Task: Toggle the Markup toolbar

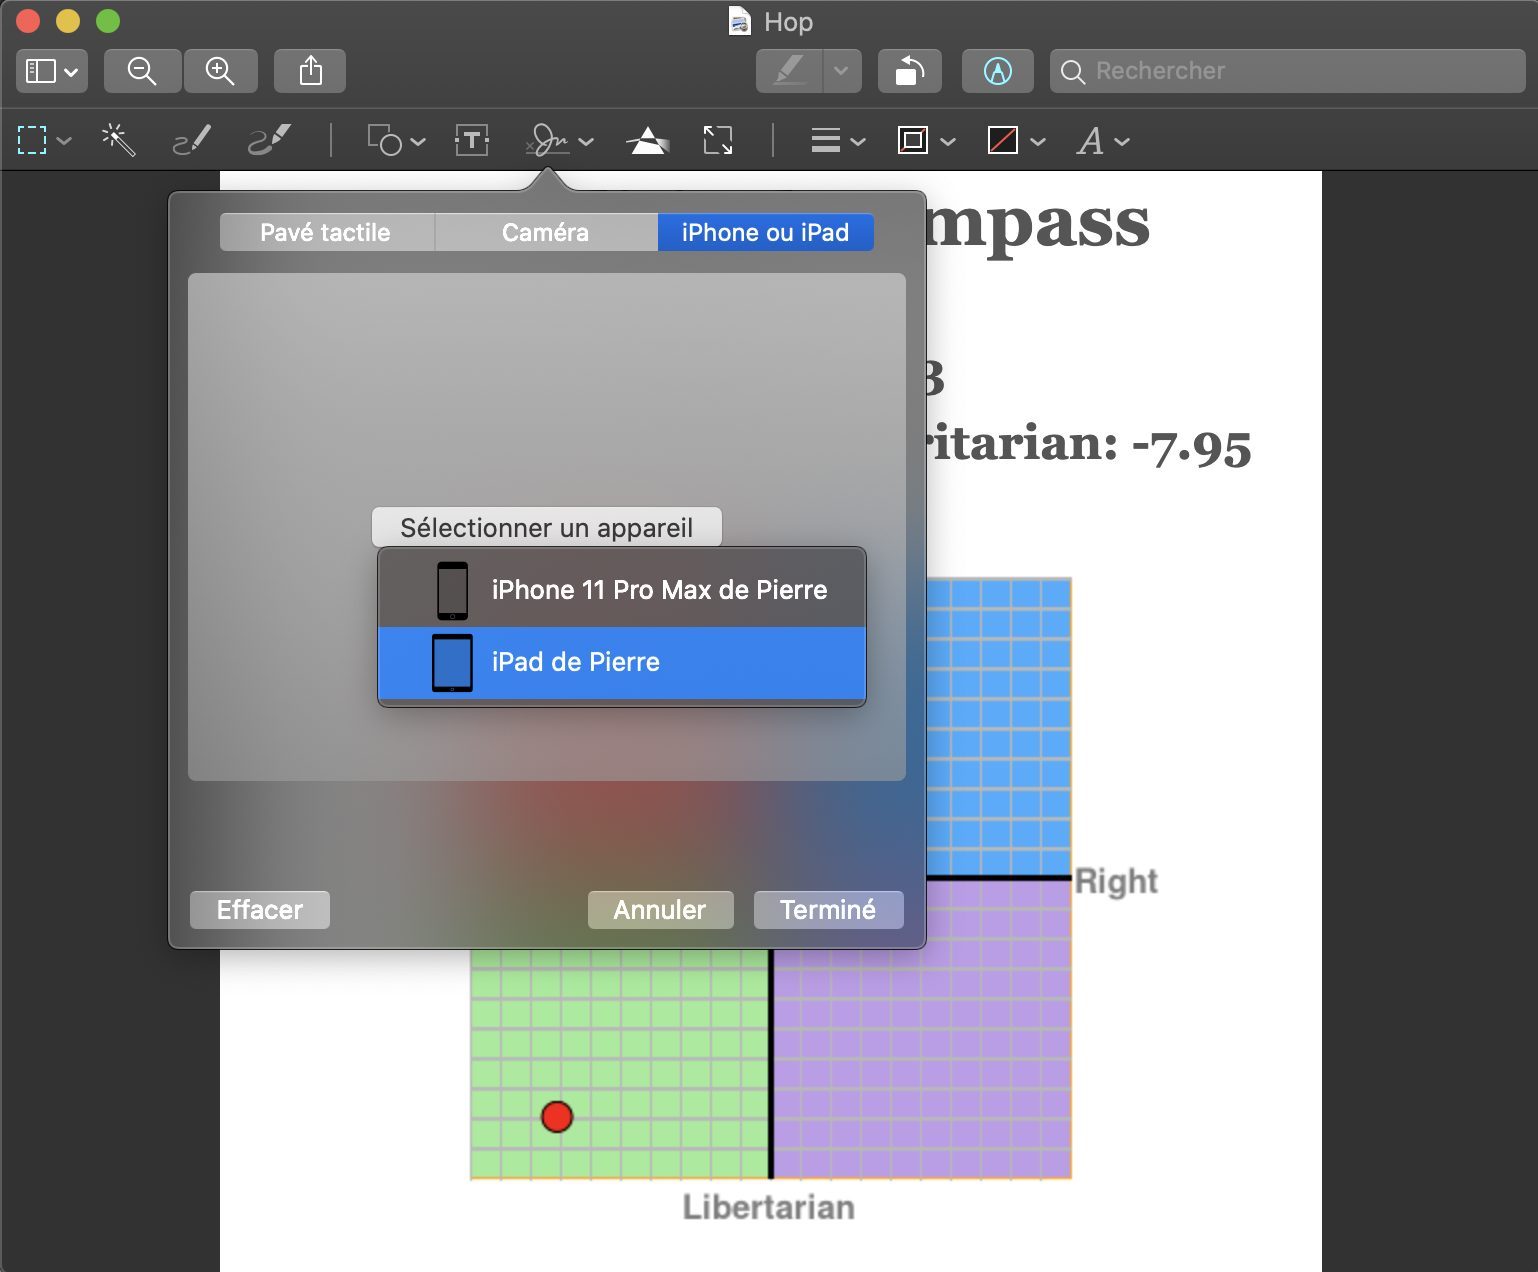Action: (997, 71)
